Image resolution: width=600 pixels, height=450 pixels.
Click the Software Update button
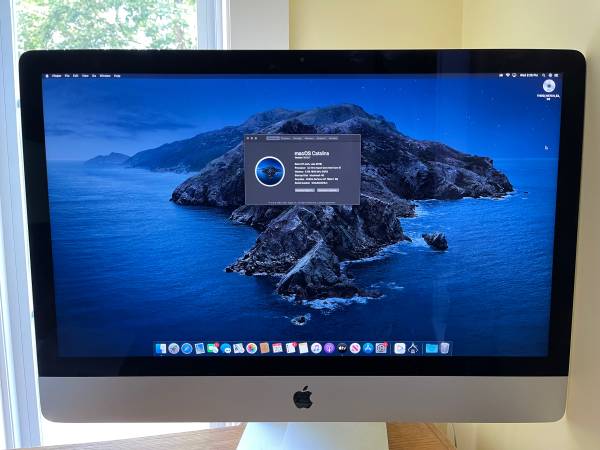[328, 190]
